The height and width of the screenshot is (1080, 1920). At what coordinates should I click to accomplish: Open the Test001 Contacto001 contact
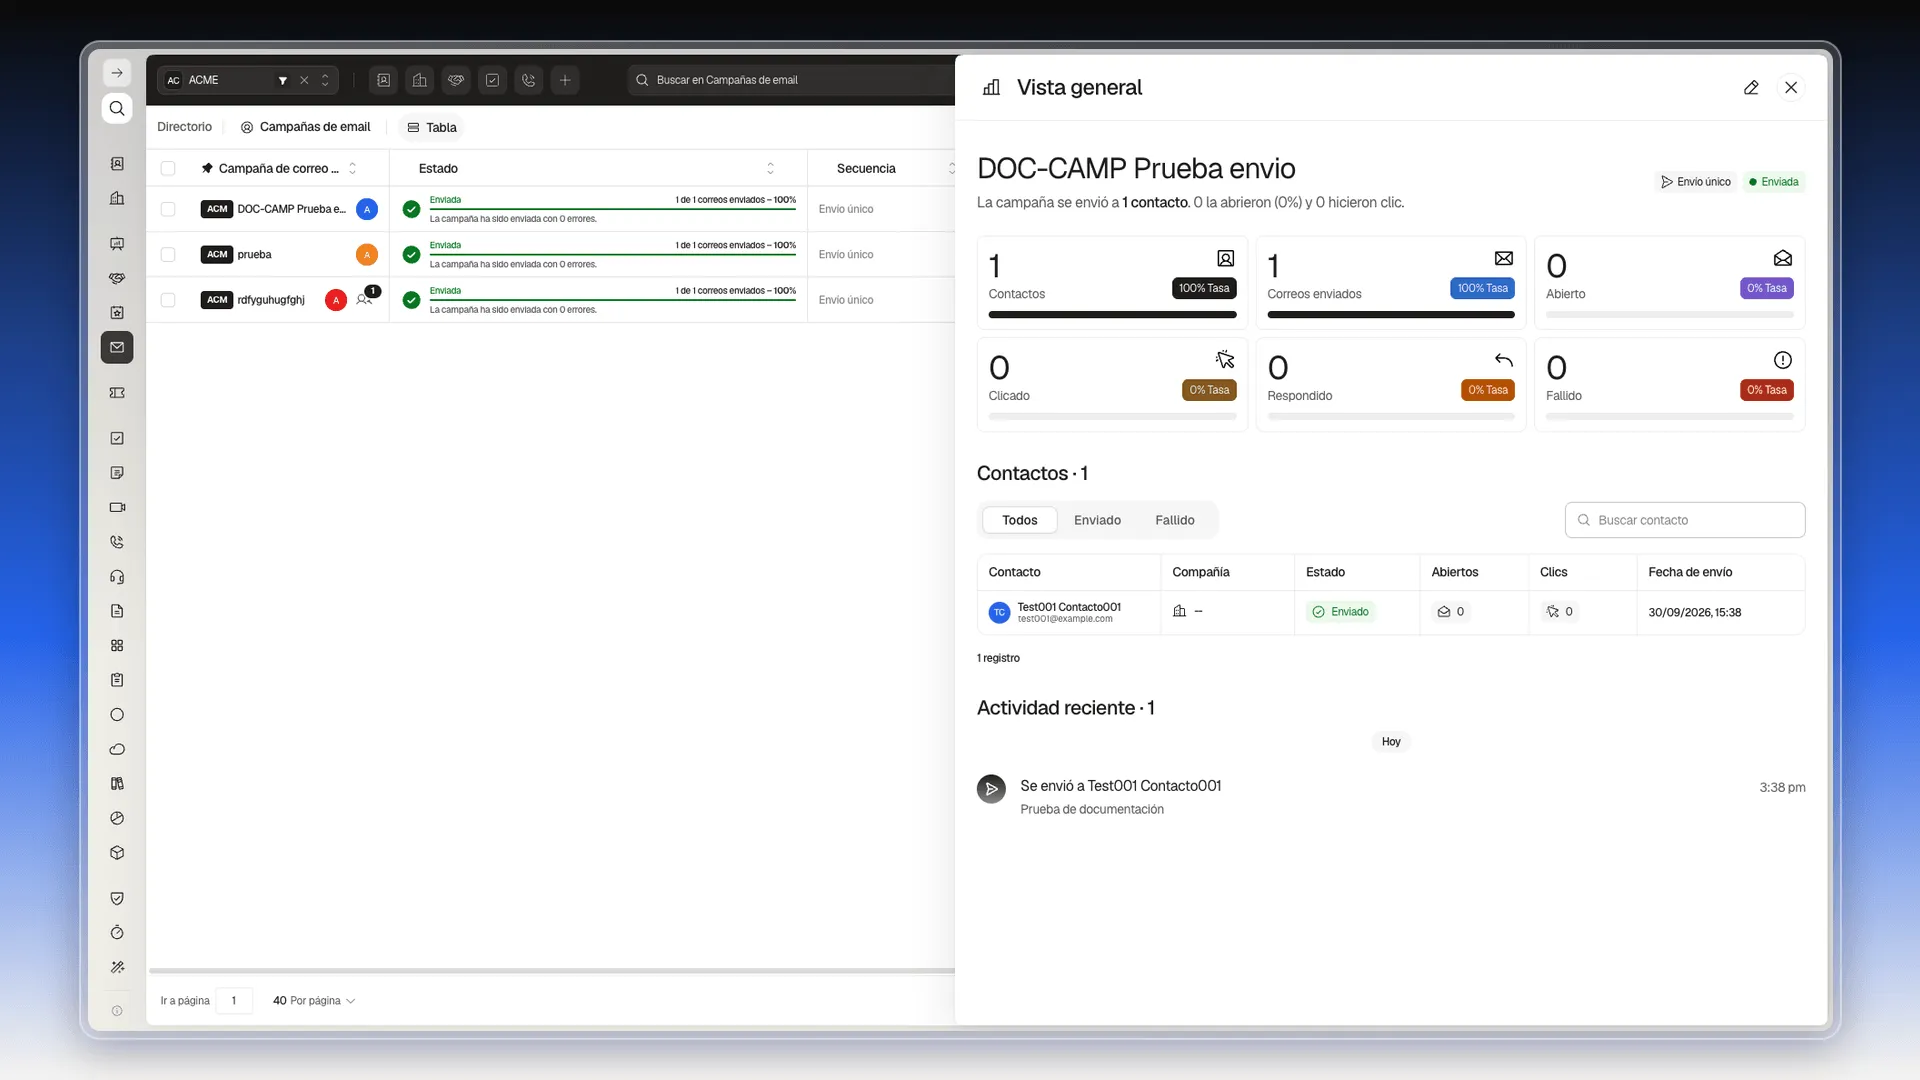[1068, 607]
